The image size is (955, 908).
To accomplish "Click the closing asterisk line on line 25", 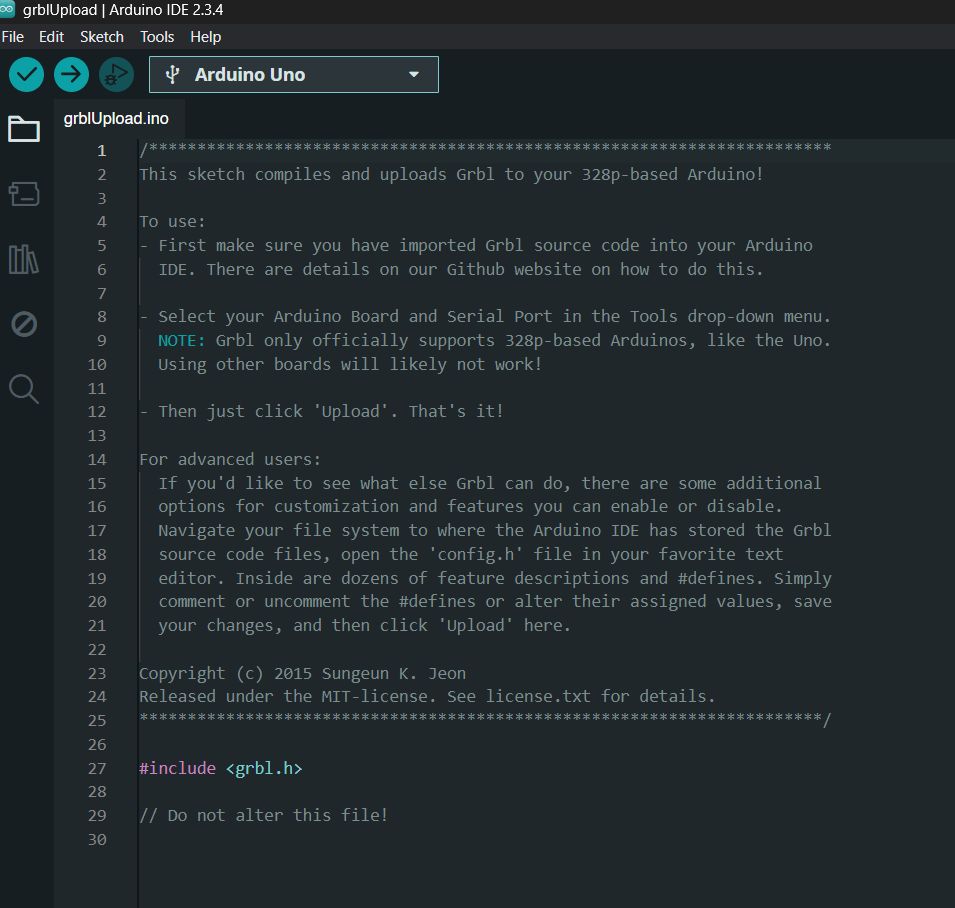I will [x=485, y=720].
